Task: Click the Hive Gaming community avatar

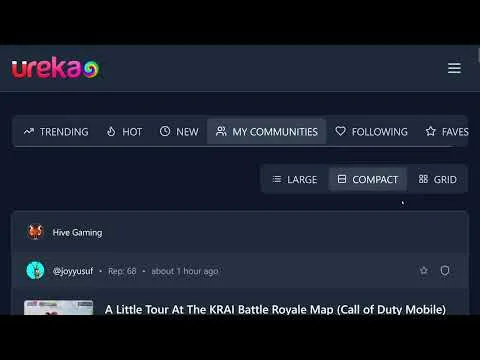Action: [x=35, y=232]
